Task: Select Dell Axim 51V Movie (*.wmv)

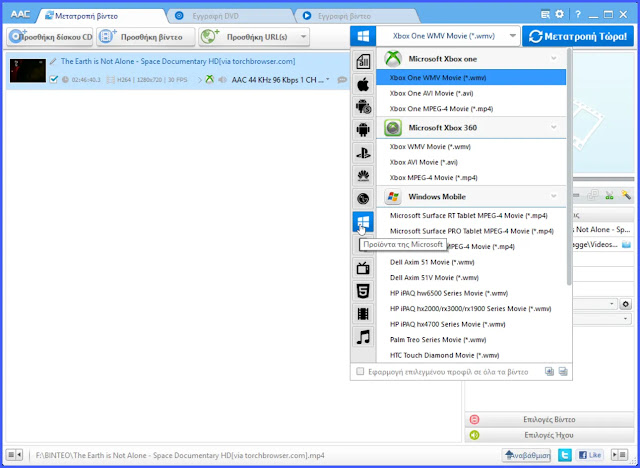Action: pos(471,277)
